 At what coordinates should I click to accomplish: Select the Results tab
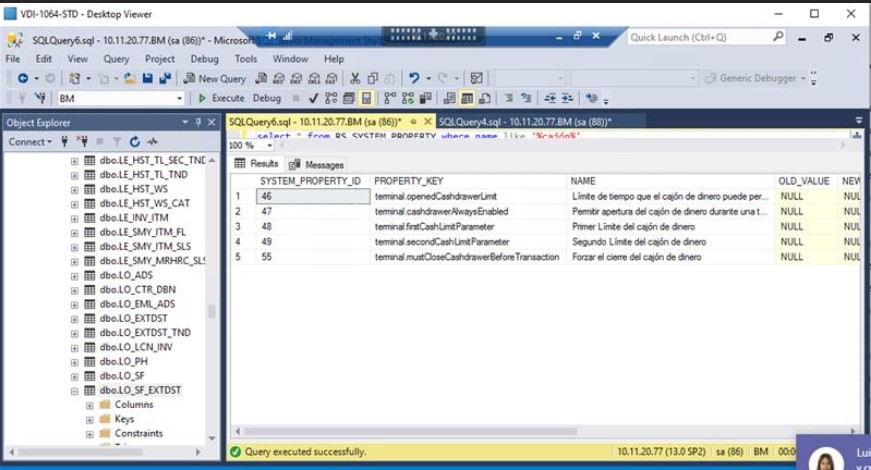257,163
